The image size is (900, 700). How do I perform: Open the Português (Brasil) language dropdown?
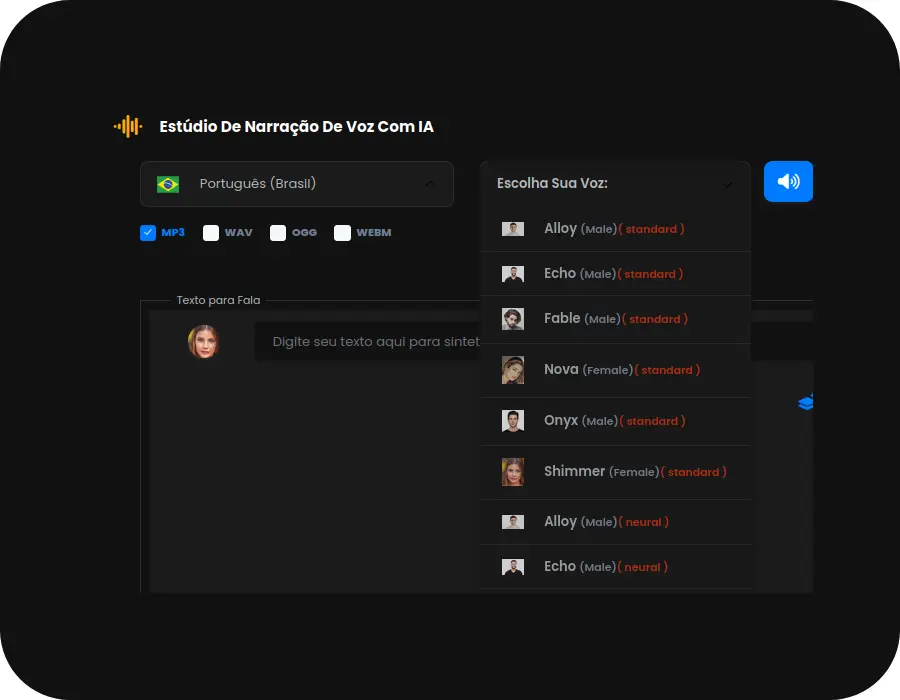point(296,184)
